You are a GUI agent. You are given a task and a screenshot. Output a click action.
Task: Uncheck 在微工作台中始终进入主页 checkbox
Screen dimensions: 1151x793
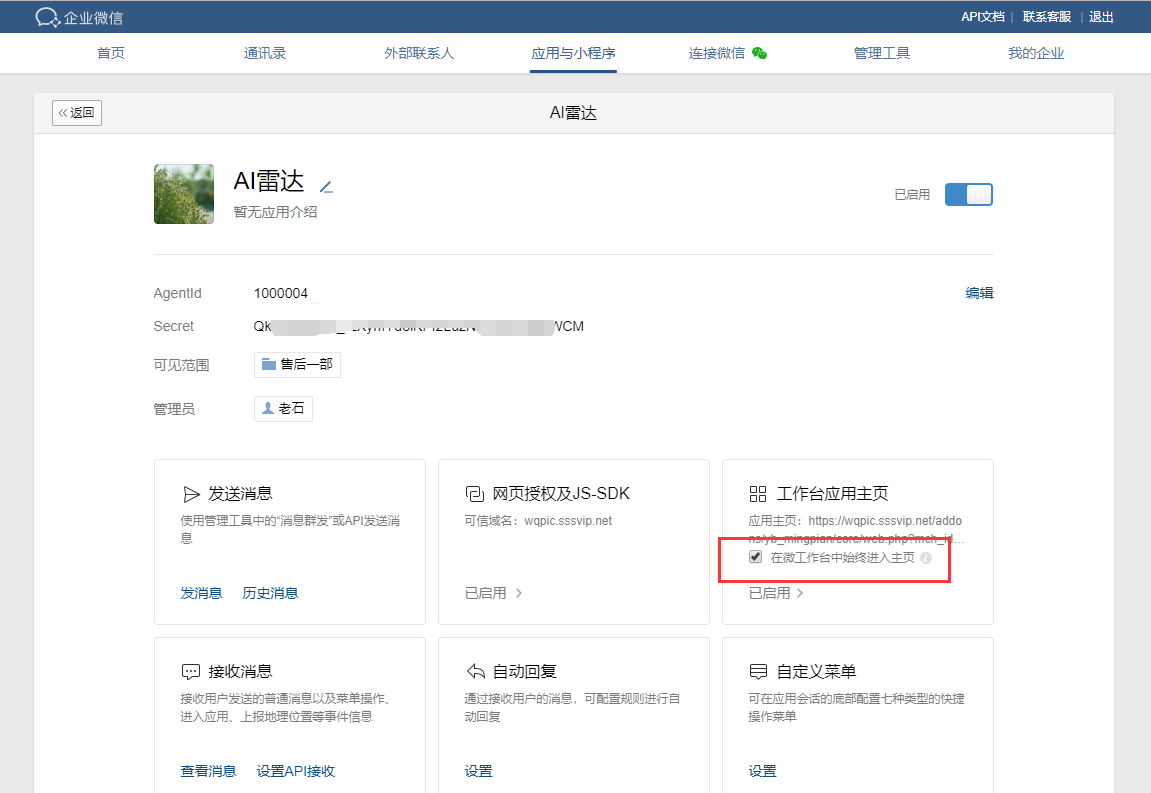pos(756,557)
